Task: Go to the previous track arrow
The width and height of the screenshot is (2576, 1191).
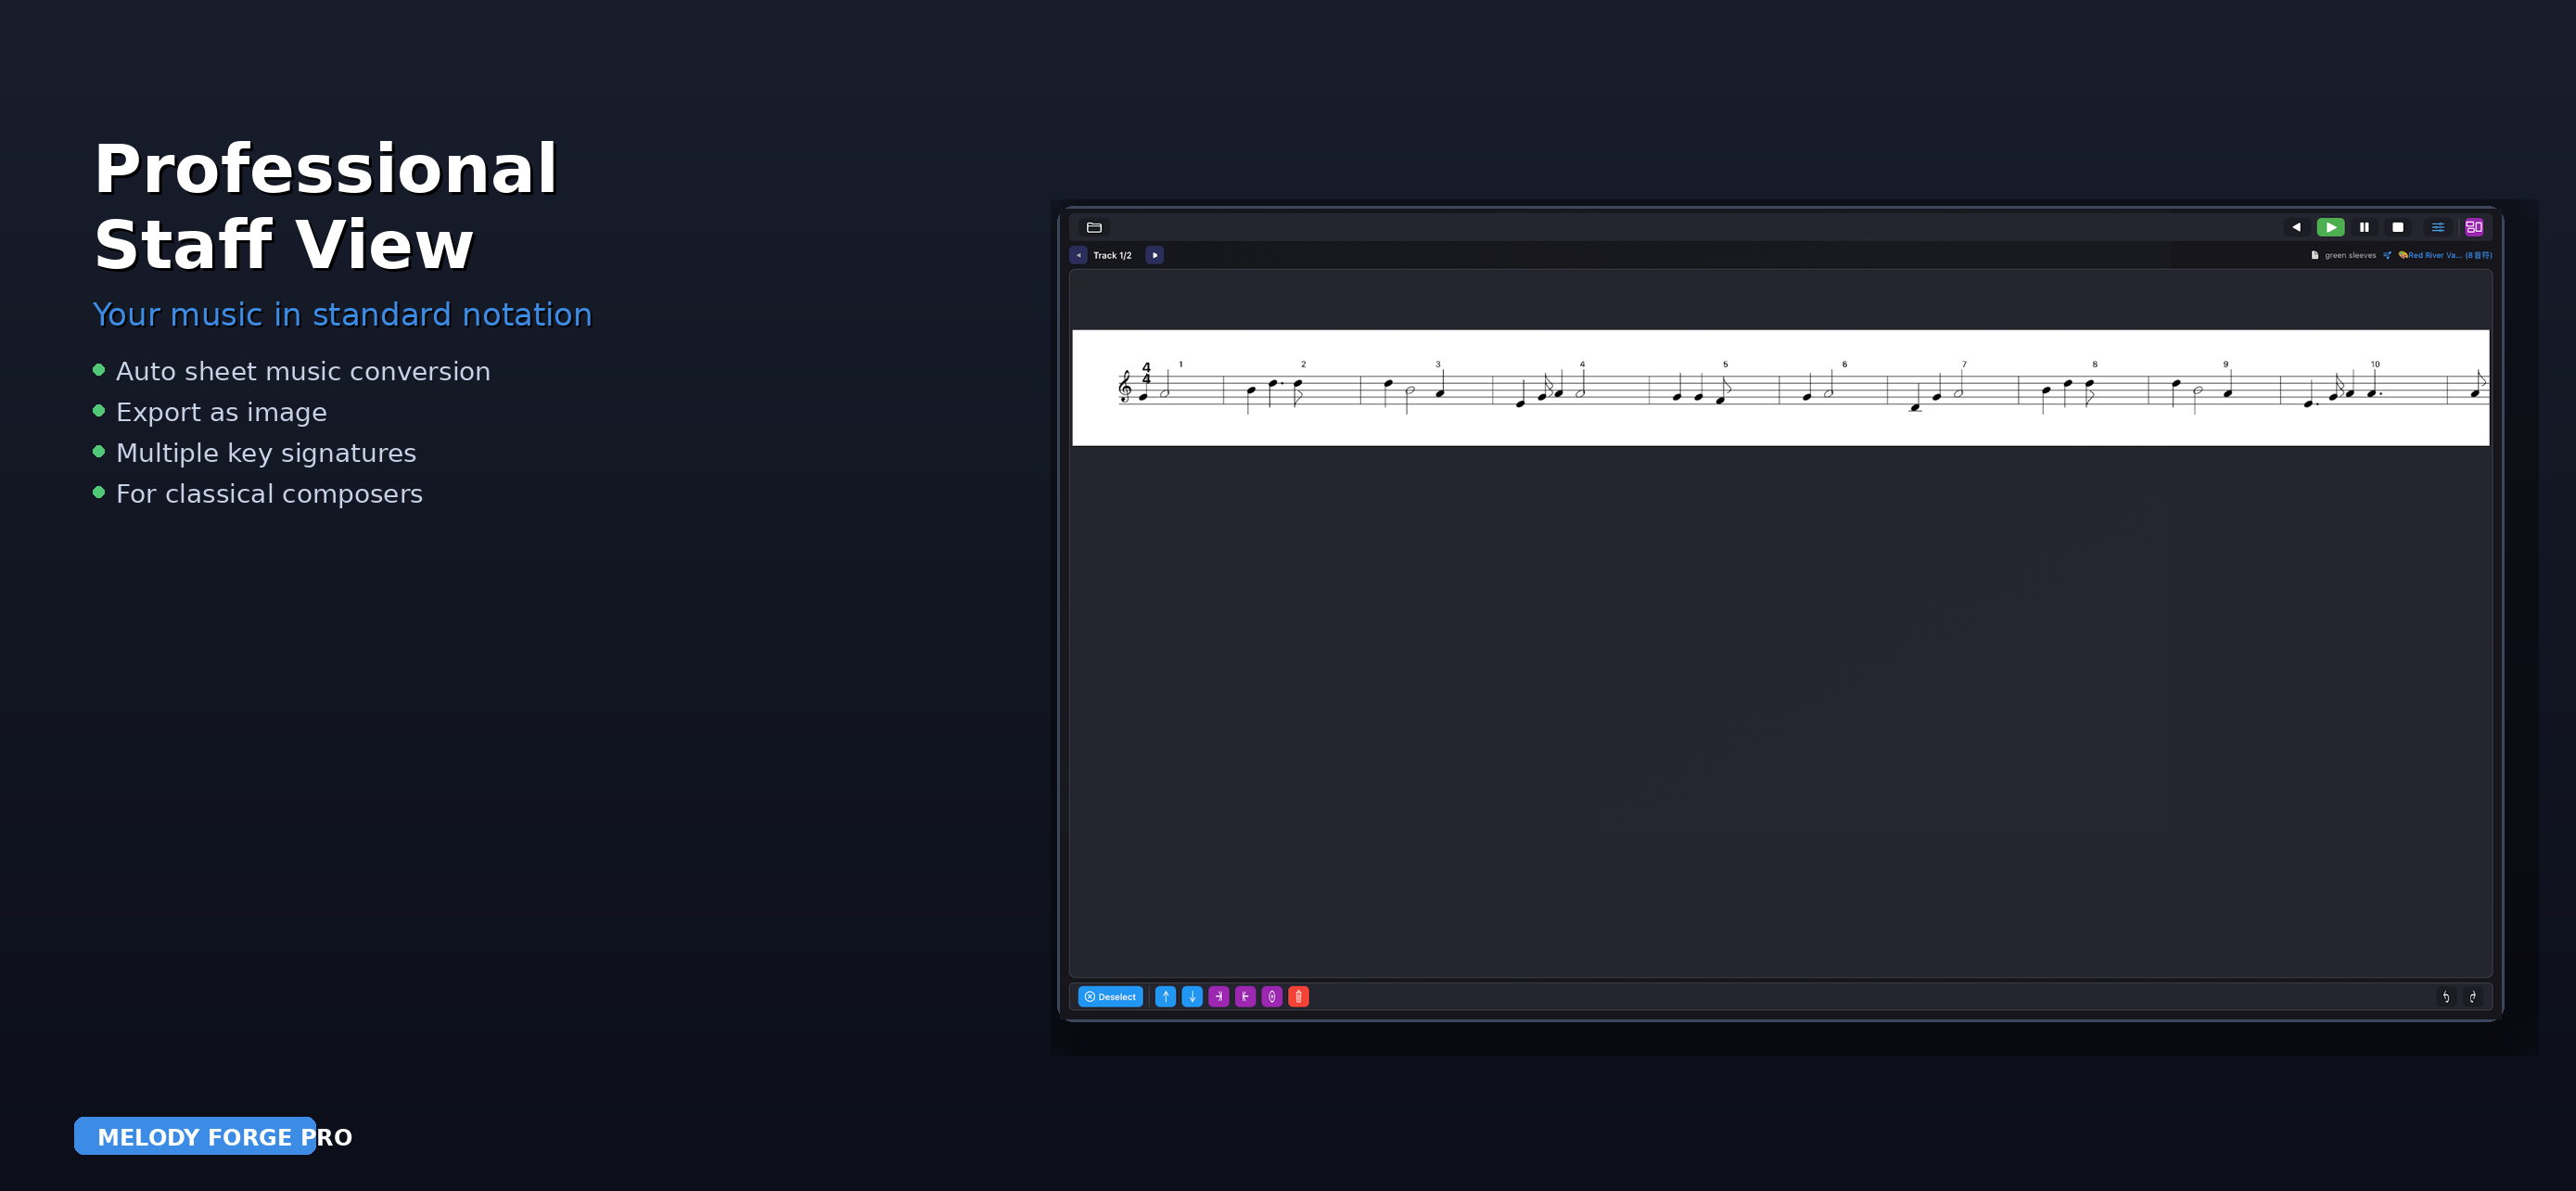Action: [1078, 255]
